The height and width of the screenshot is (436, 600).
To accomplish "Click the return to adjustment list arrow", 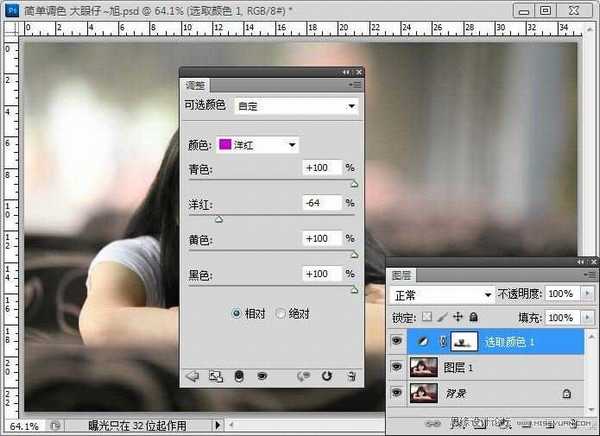I will pyautogui.click(x=192, y=376).
